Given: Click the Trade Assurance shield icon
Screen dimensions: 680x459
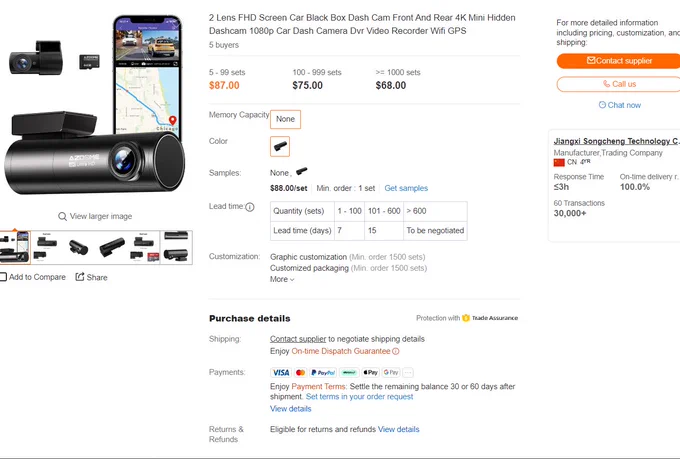Looking at the screenshot, I should pos(466,318).
